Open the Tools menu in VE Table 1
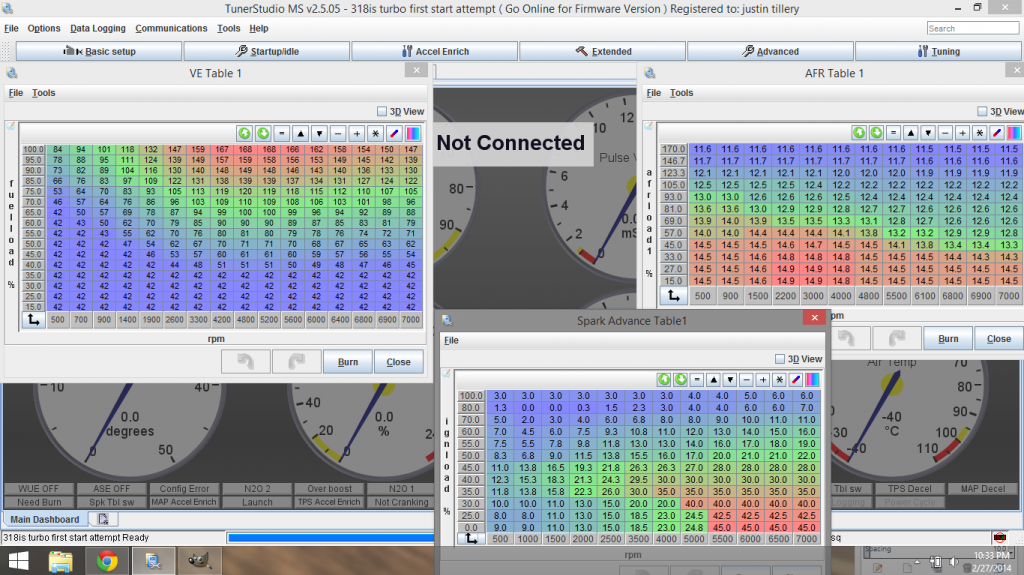The image size is (1024, 575). click(44, 93)
